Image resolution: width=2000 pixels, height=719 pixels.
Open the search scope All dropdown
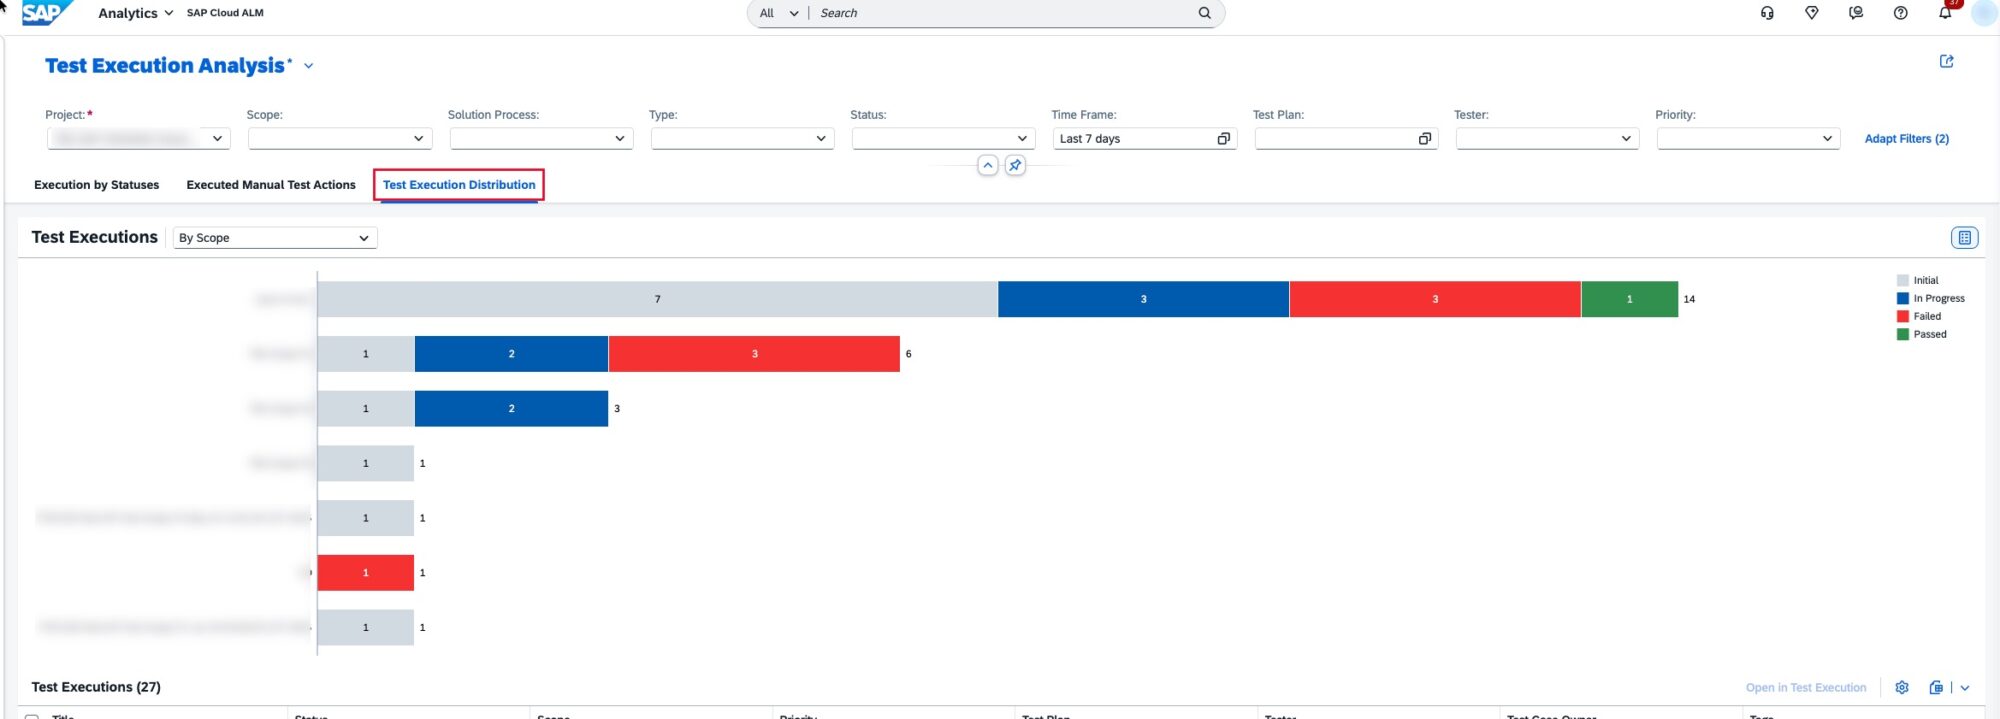coord(779,13)
